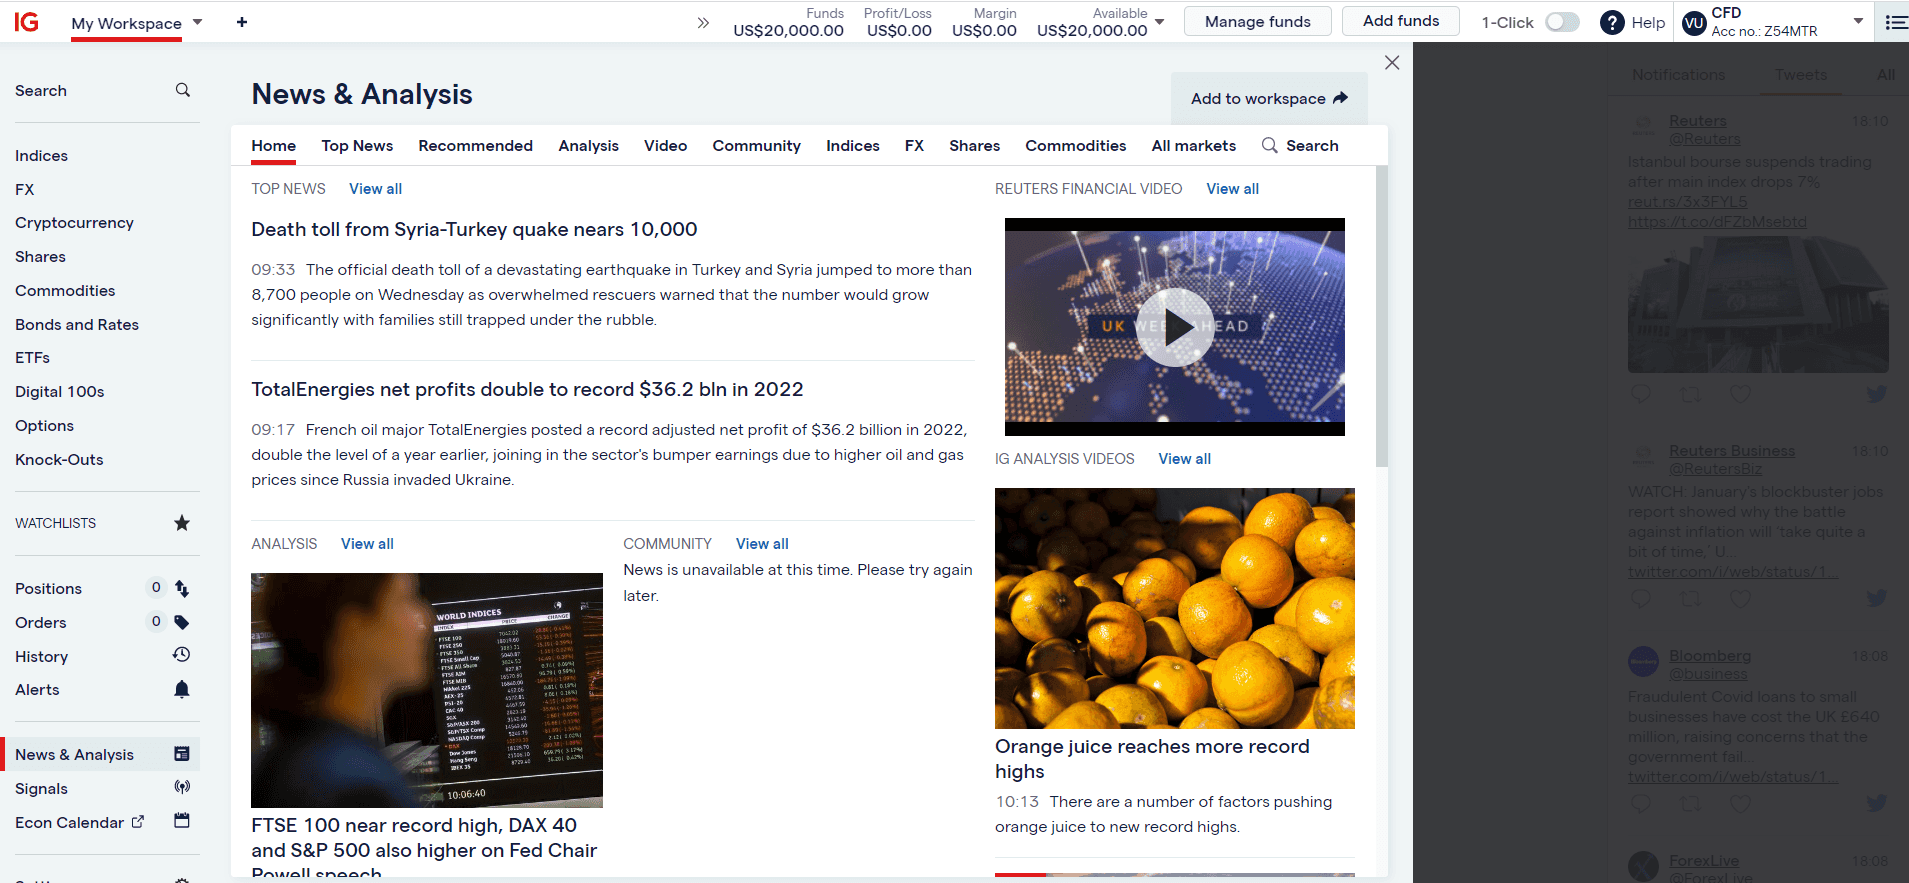1909x883 pixels.
Task: Click the news panel vertical scrollbar
Action: tap(1382, 316)
